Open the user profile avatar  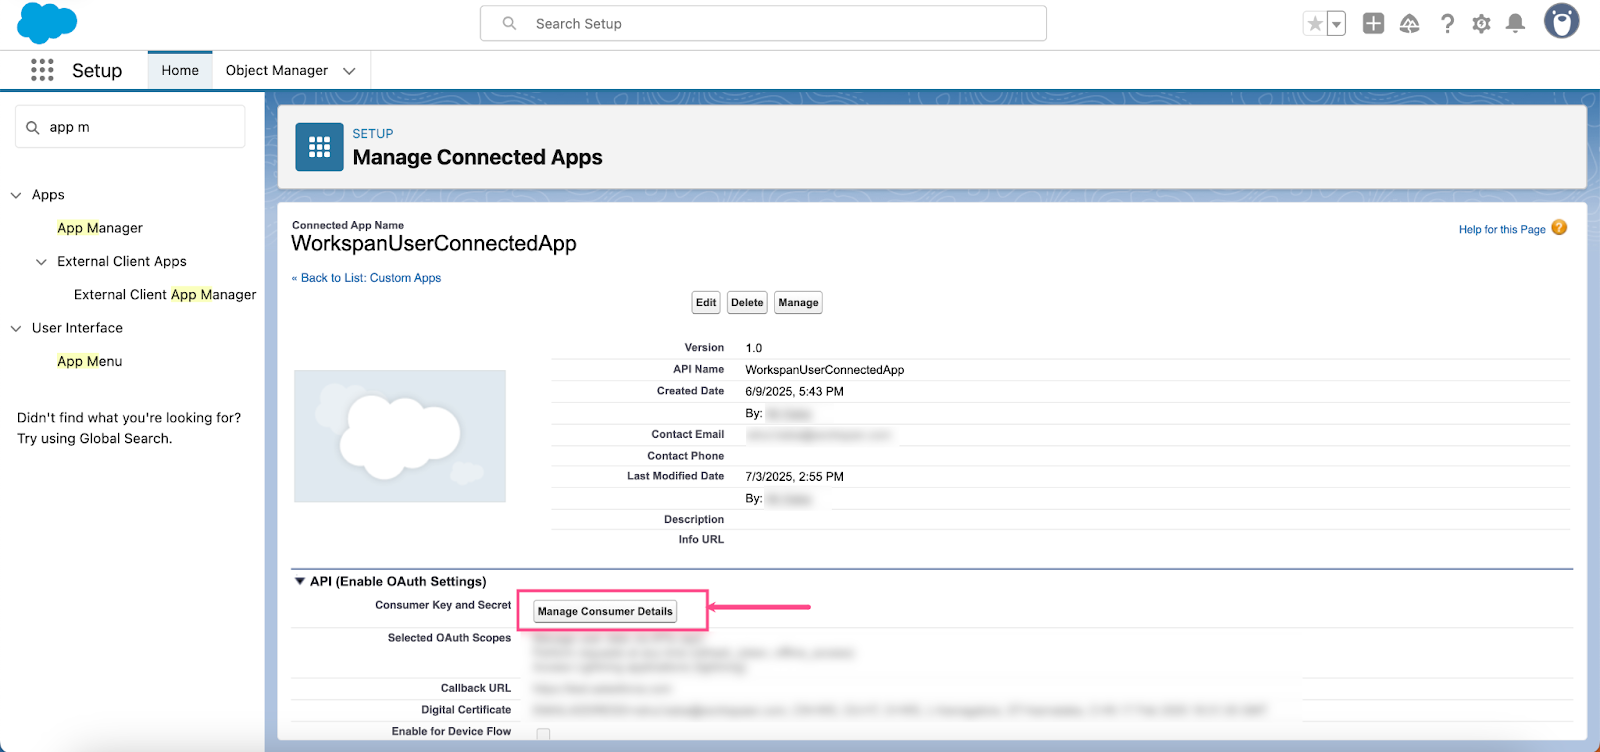click(1561, 21)
